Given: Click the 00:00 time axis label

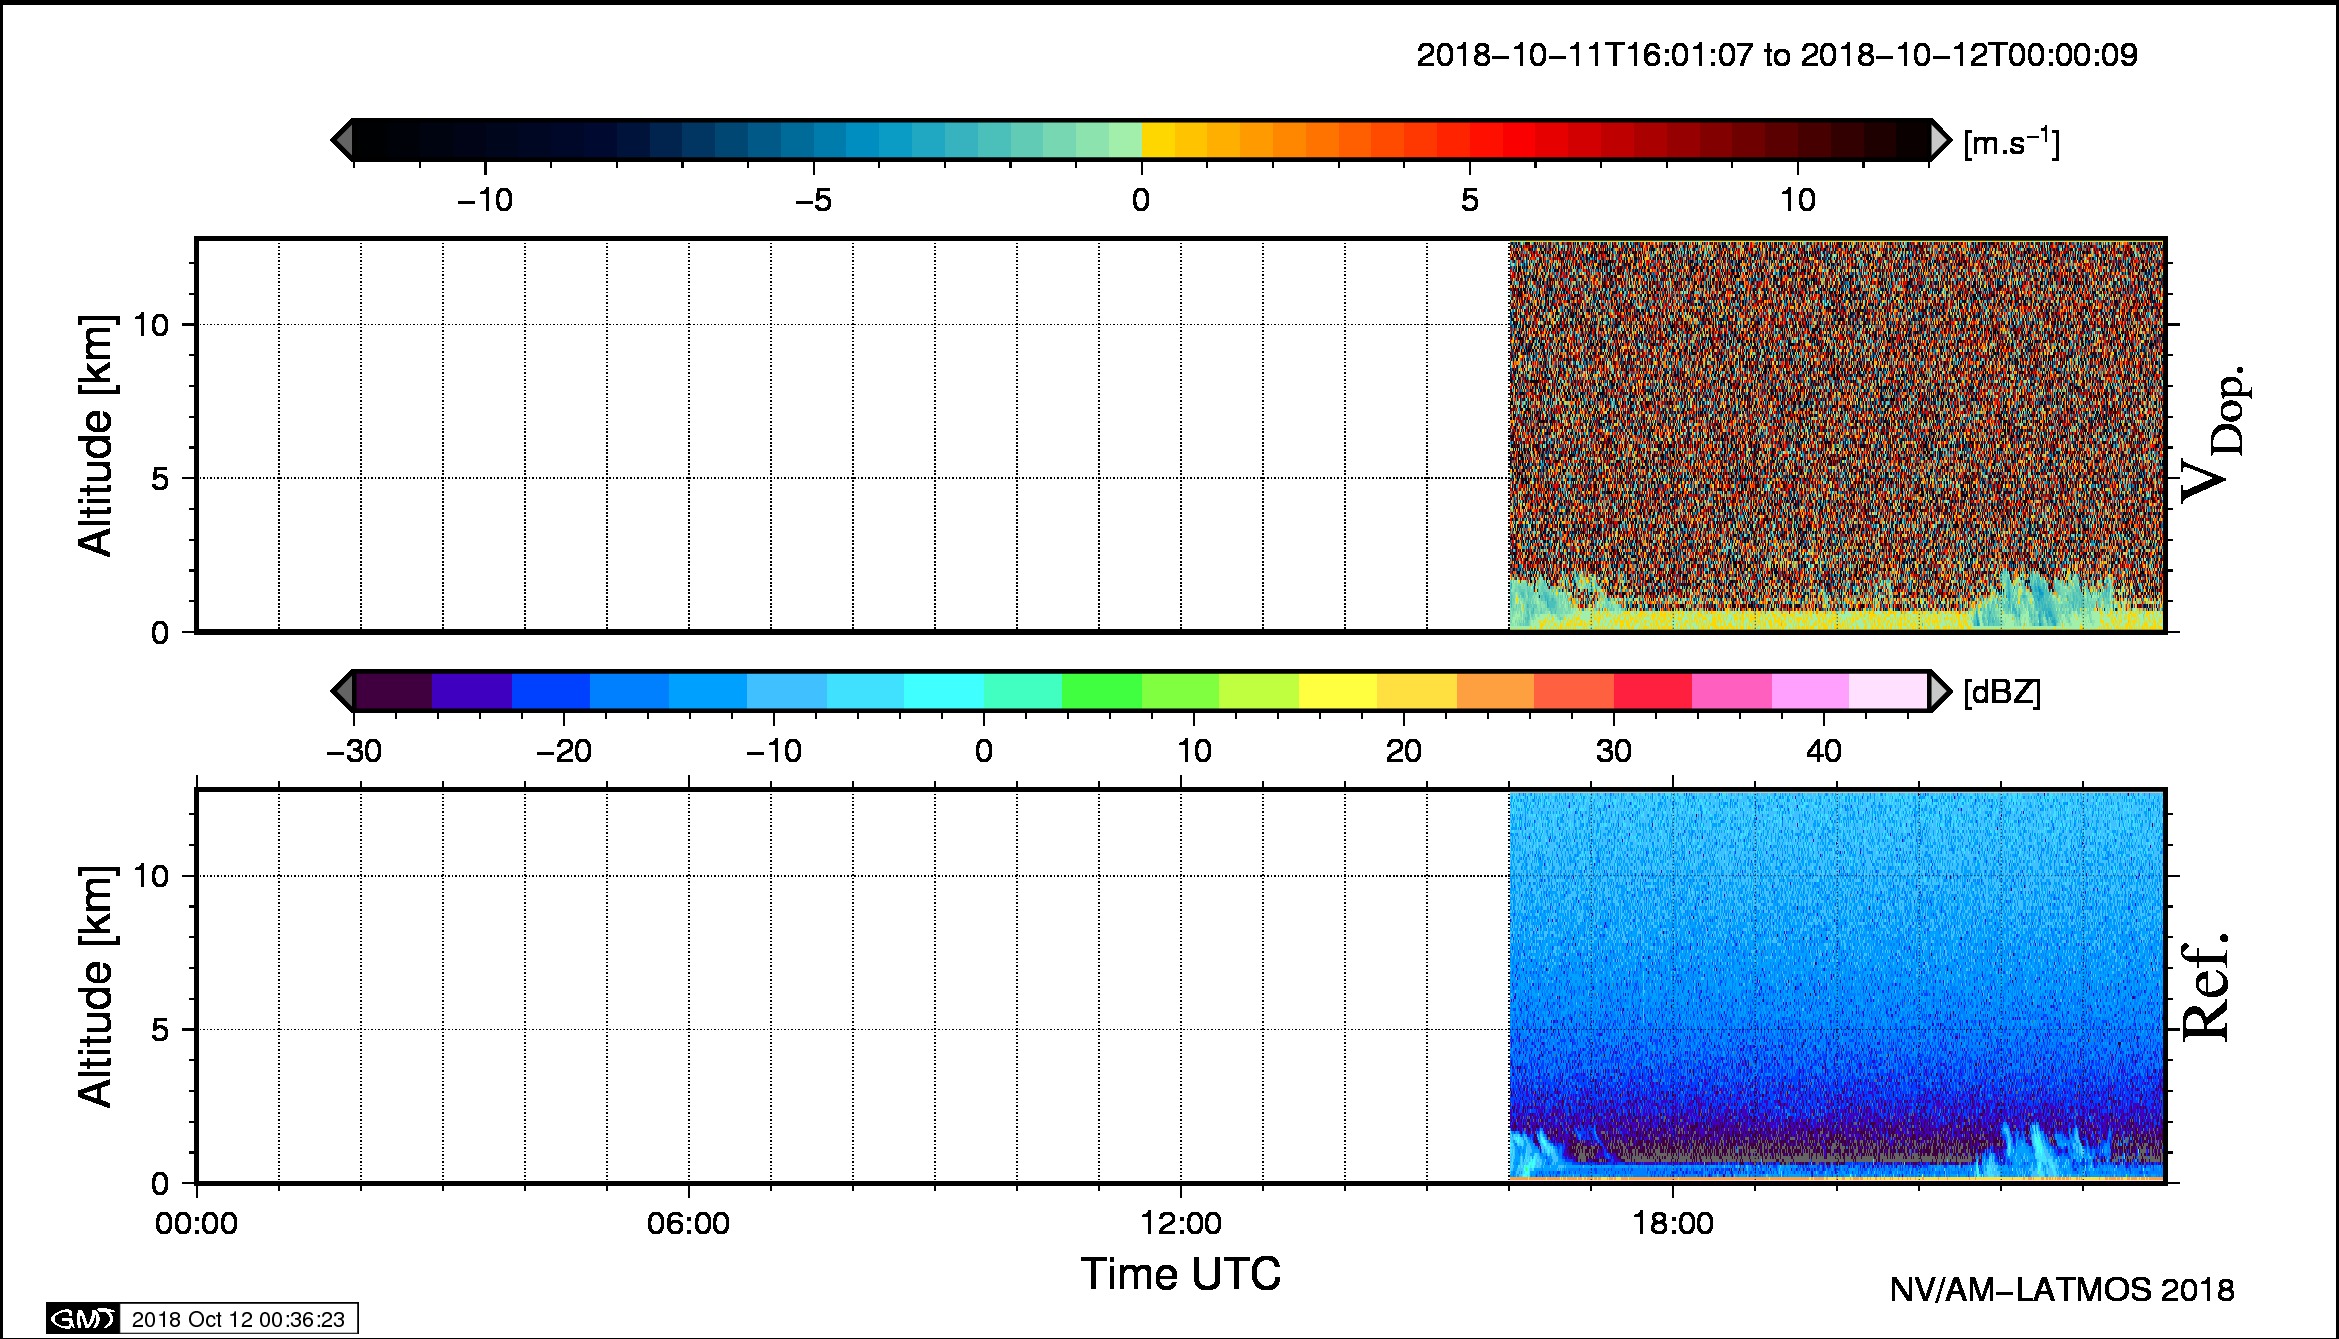Looking at the screenshot, I should pos(197,1224).
